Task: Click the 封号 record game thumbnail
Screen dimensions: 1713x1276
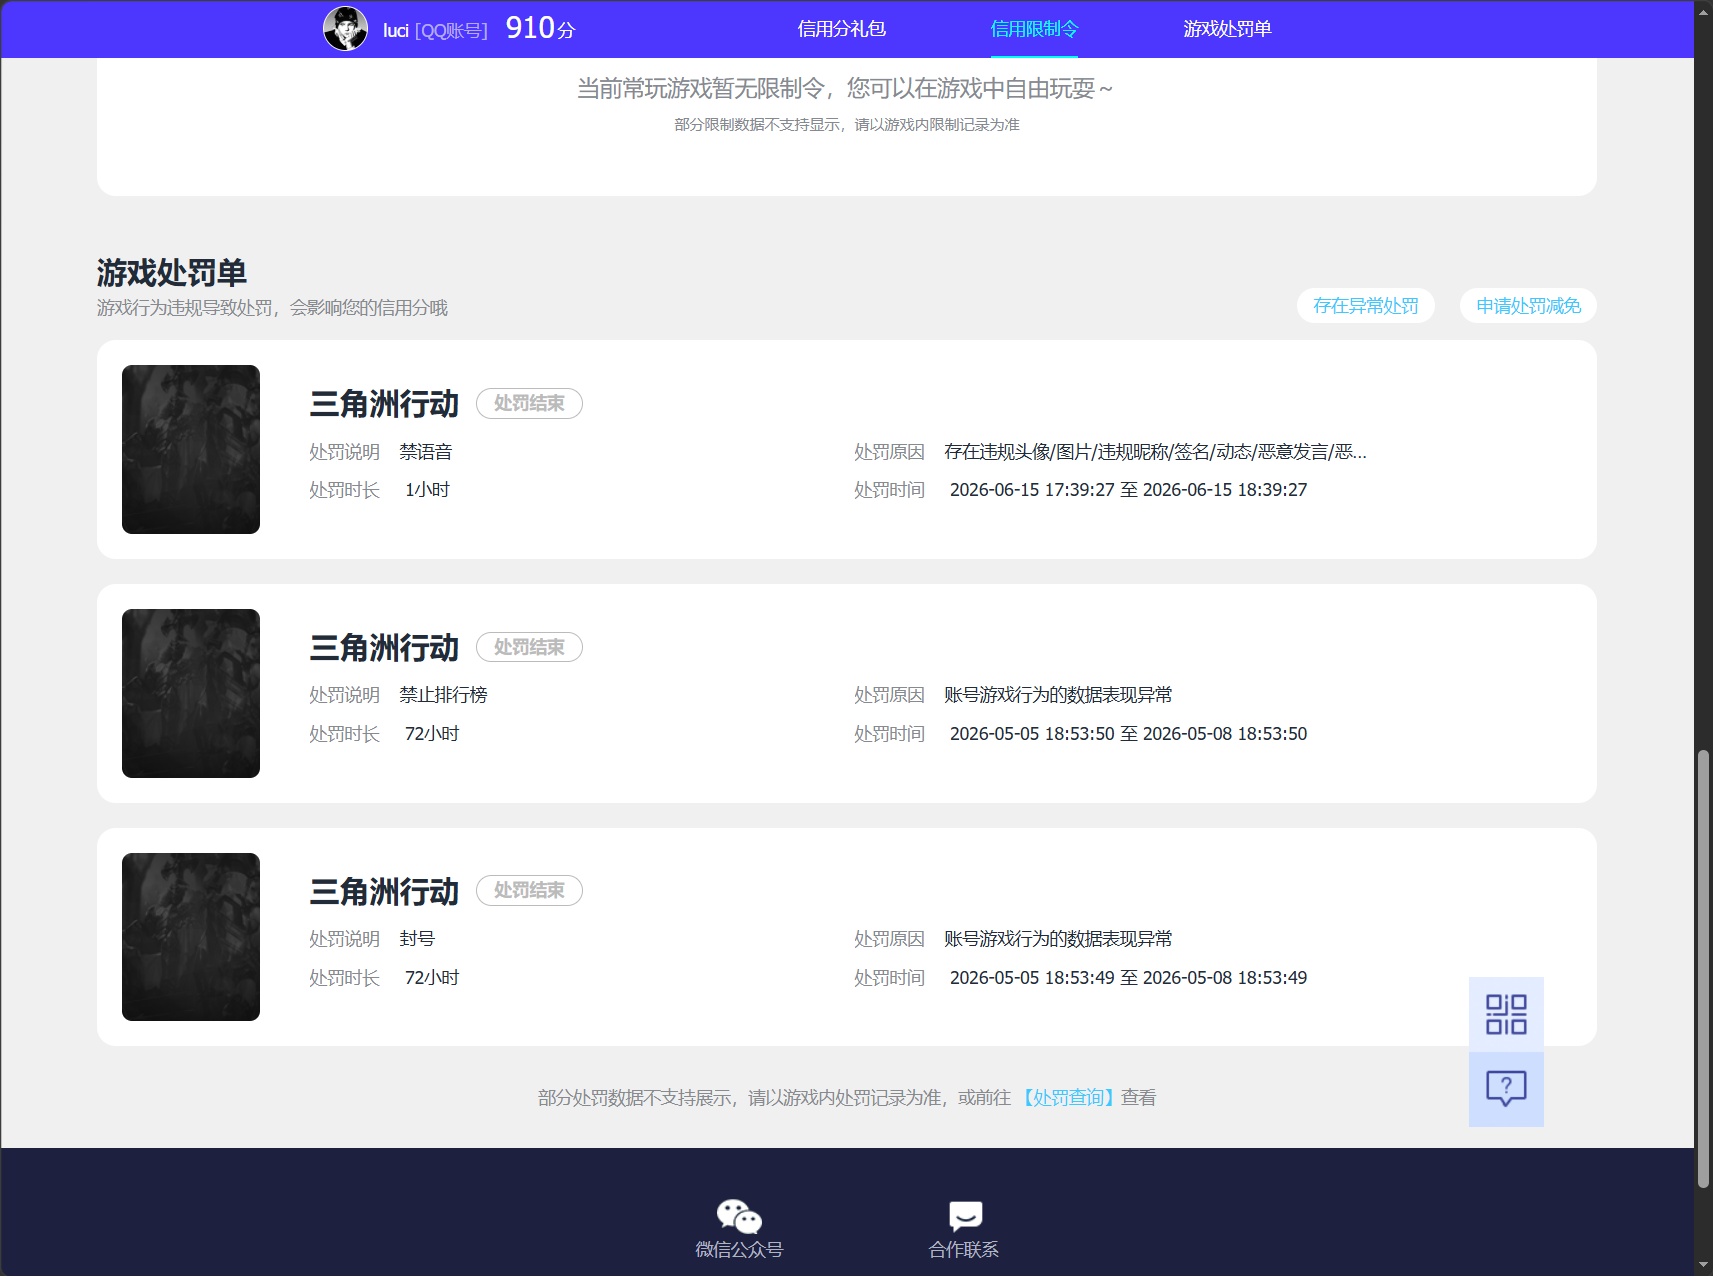Action: tap(191, 937)
